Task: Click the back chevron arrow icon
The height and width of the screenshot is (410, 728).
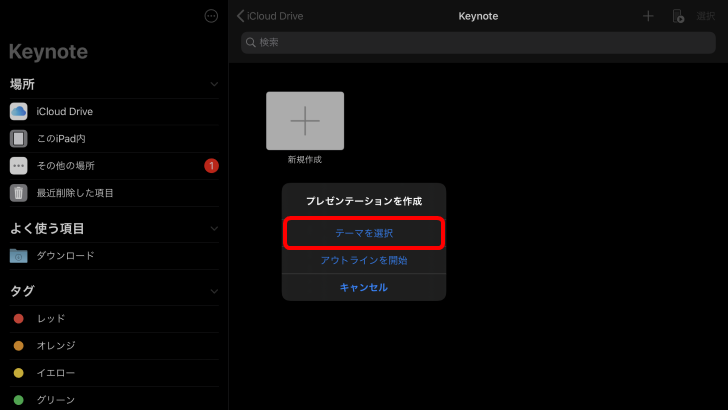Action: point(240,16)
